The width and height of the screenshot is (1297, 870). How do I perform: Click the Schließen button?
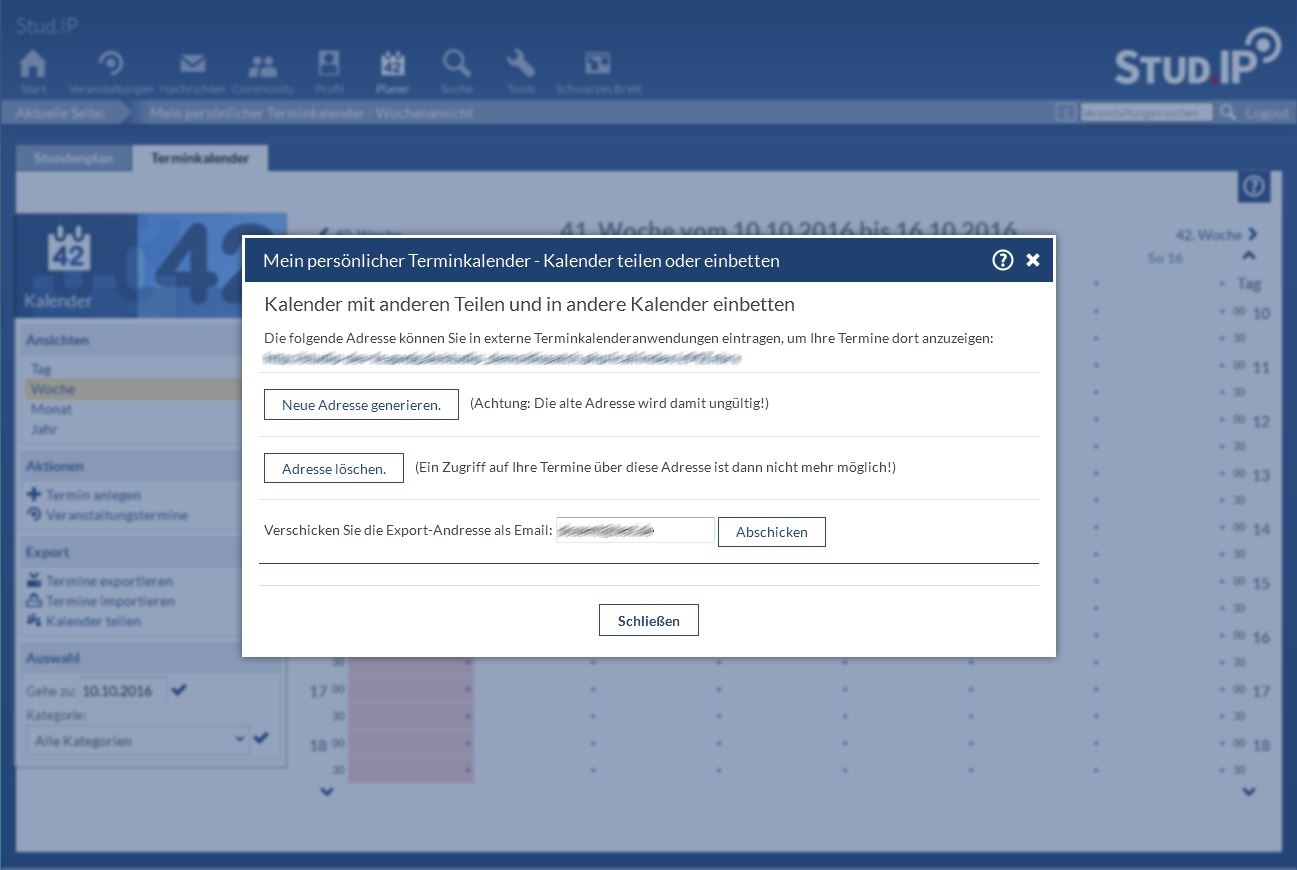(648, 620)
